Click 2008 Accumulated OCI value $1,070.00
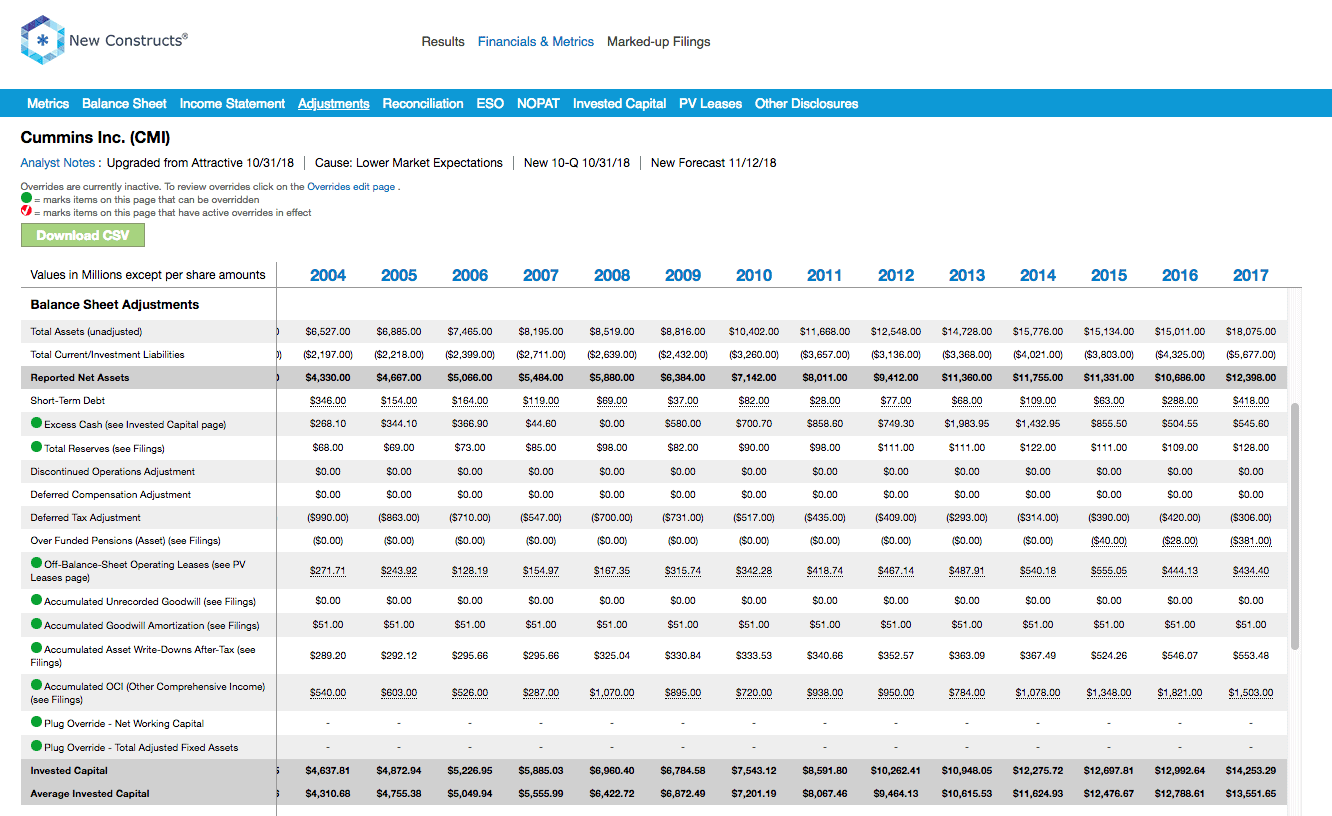Image resolution: width=1332 pixels, height=816 pixels. click(612, 693)
